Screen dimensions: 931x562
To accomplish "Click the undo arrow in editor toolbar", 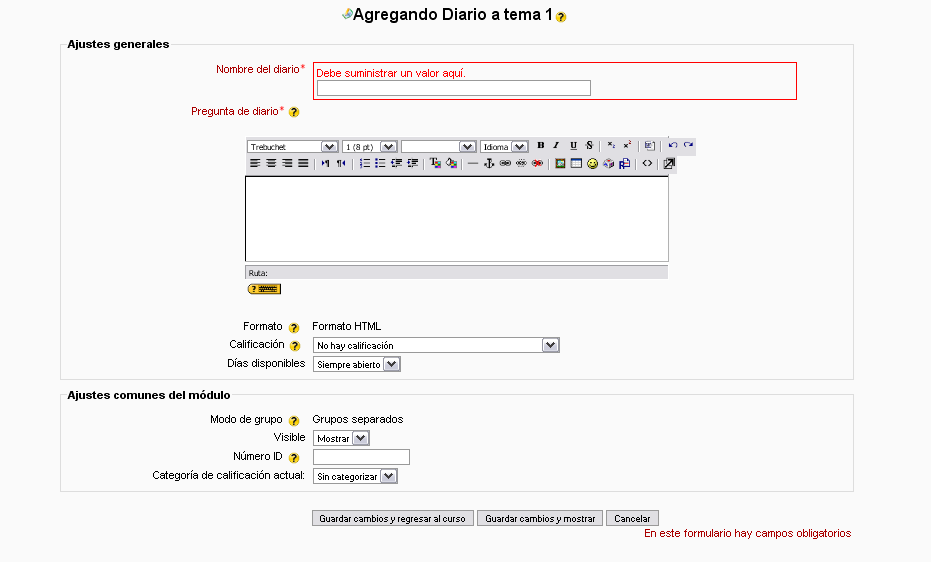I will [x=673, y=146].
